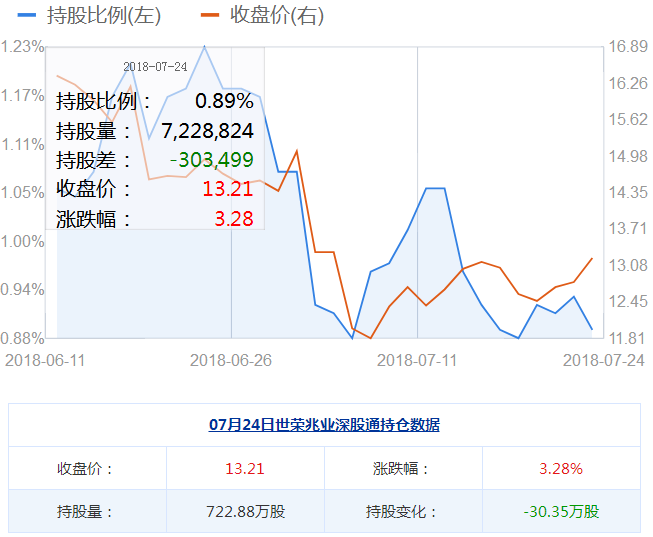Click the 16.89 right axis value
This screenshot has width=653, height=537.
(x=628, y=46)
